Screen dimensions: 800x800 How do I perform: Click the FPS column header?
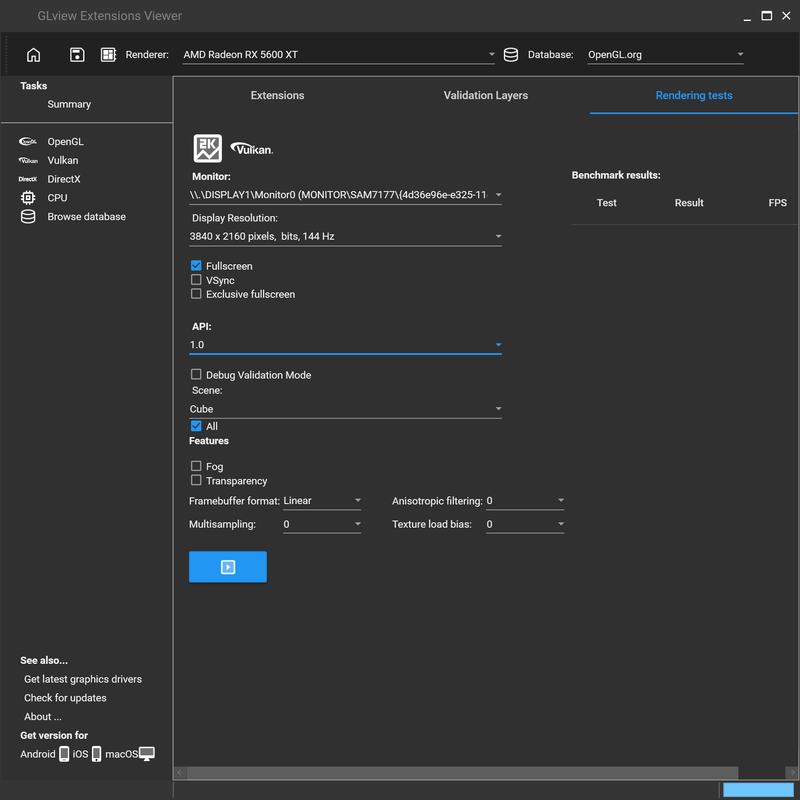[x=778, y=203]
